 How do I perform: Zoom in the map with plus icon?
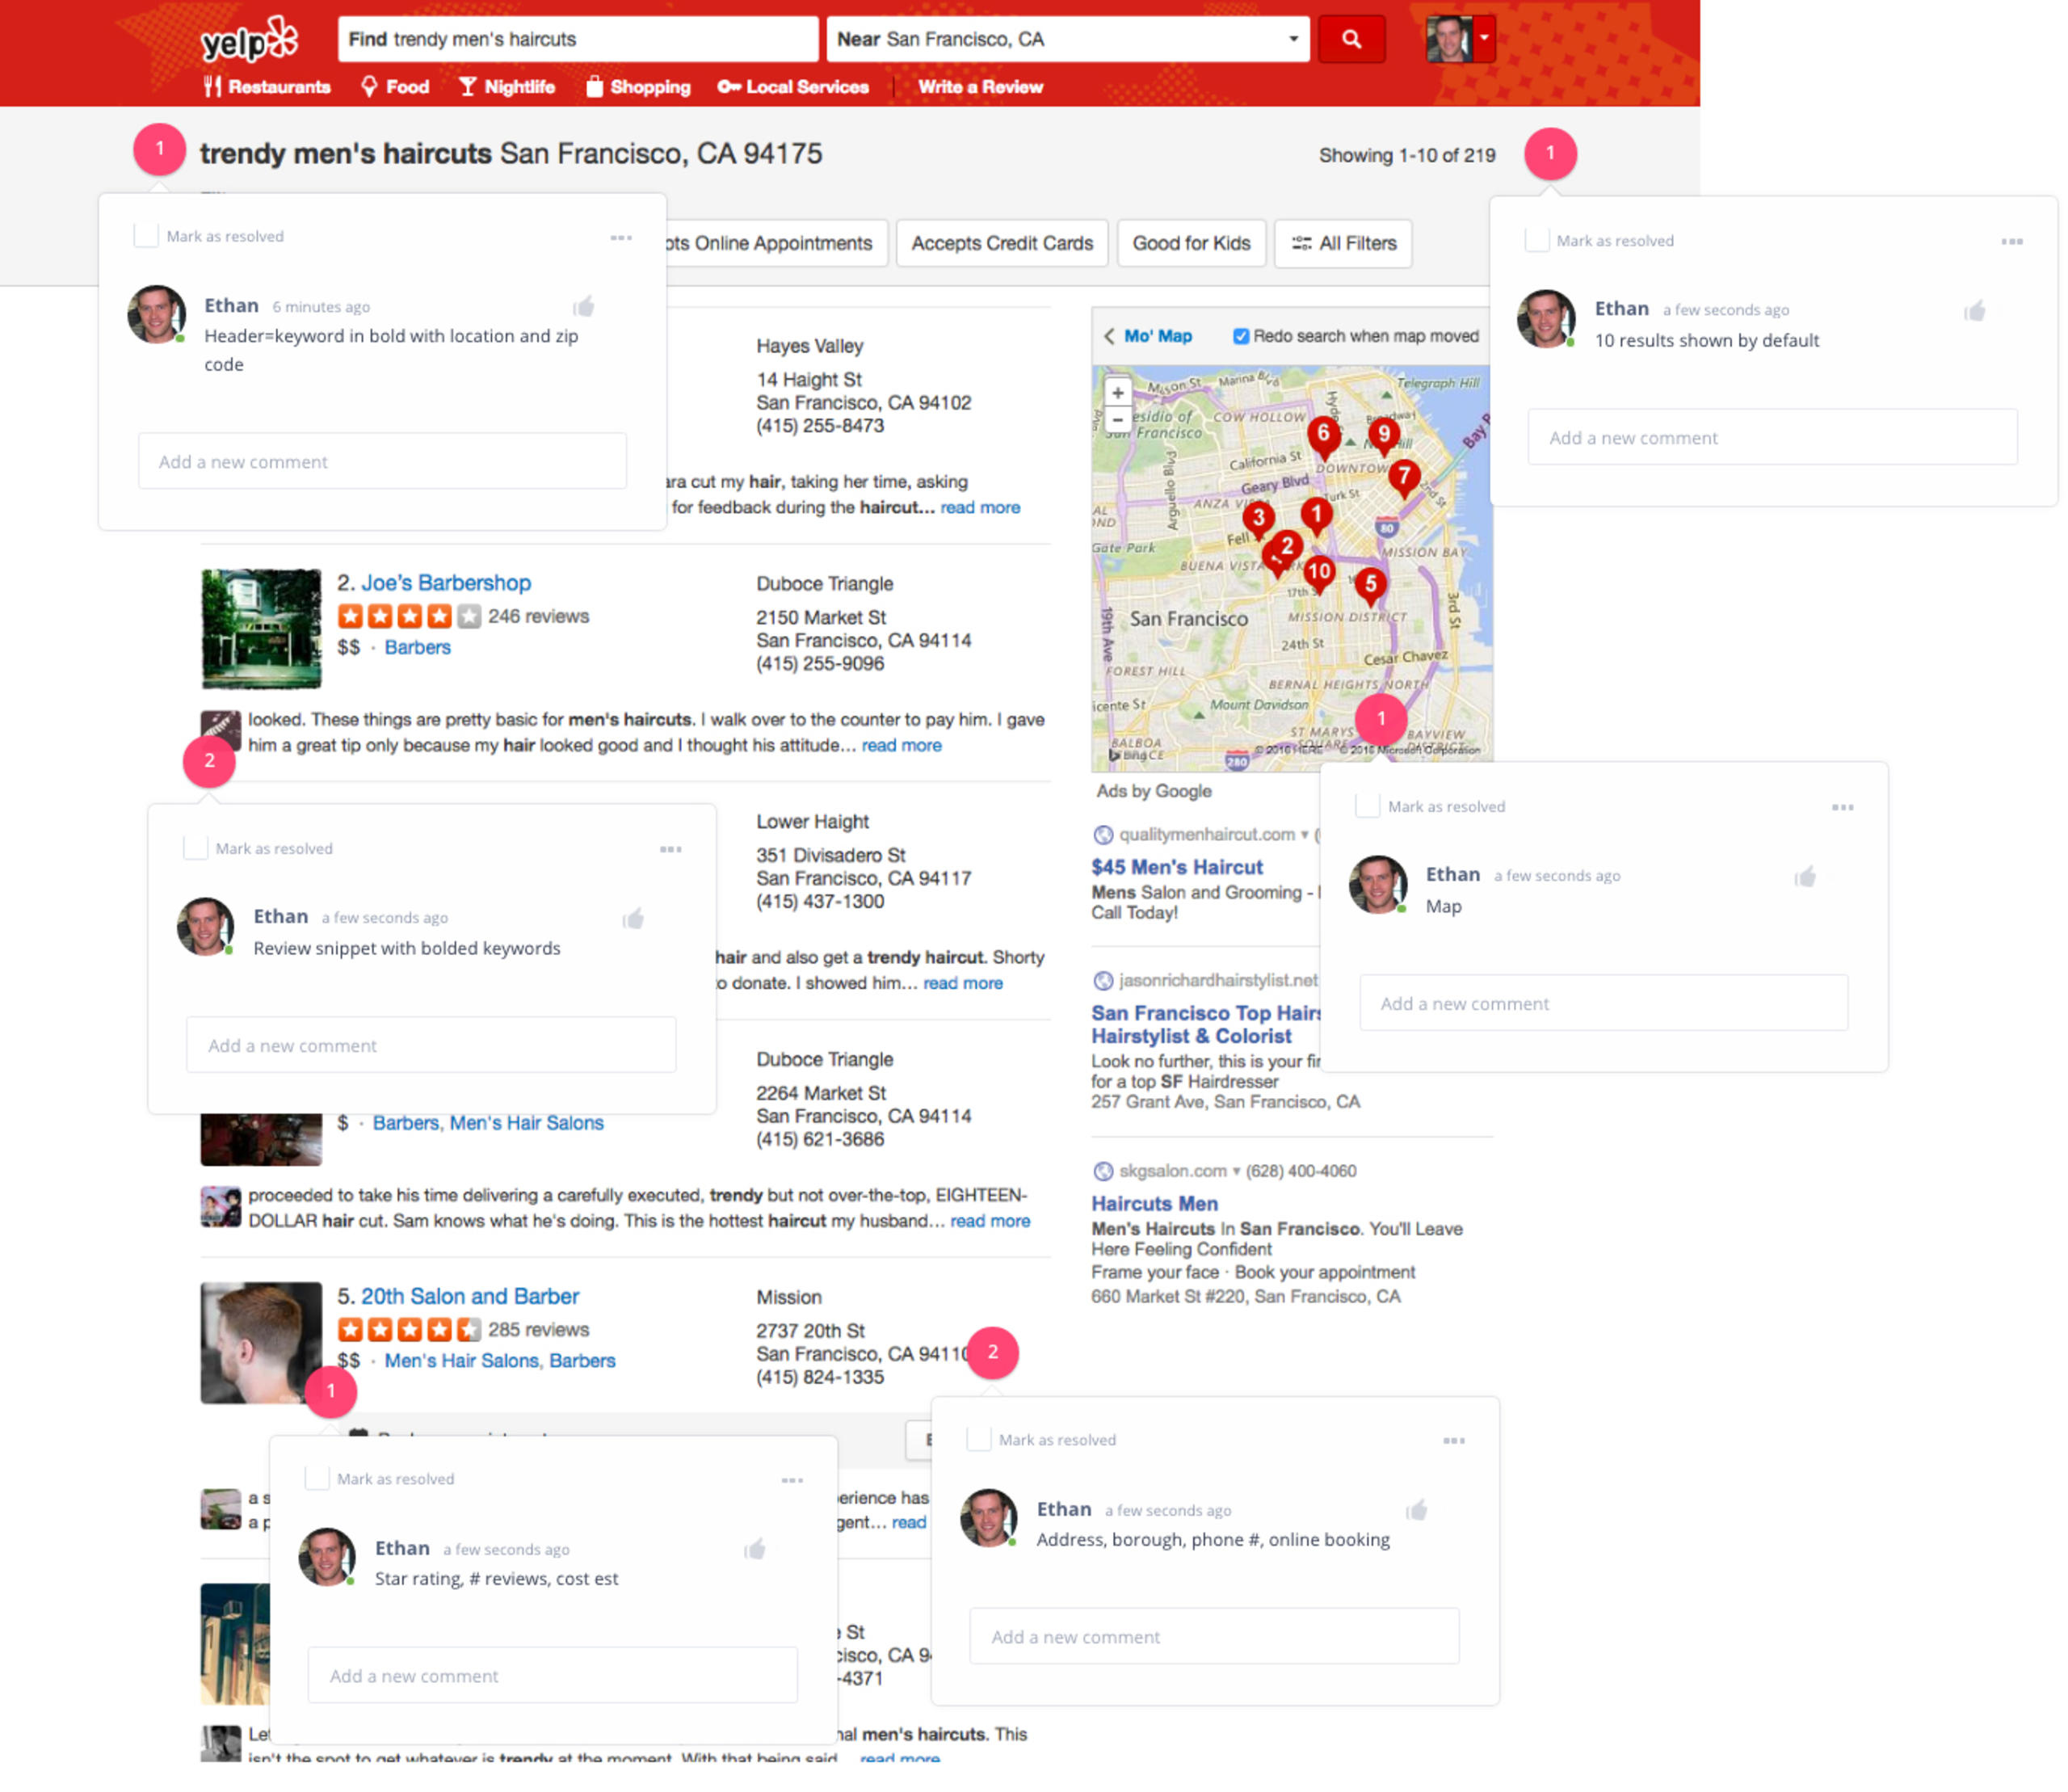[x=1117, y=393]
